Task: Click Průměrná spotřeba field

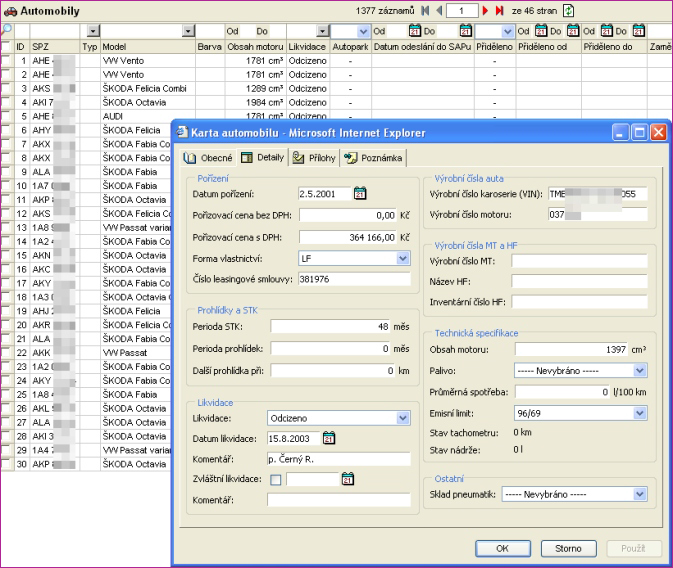Action: pyautogui.click(x=563, y=392)
